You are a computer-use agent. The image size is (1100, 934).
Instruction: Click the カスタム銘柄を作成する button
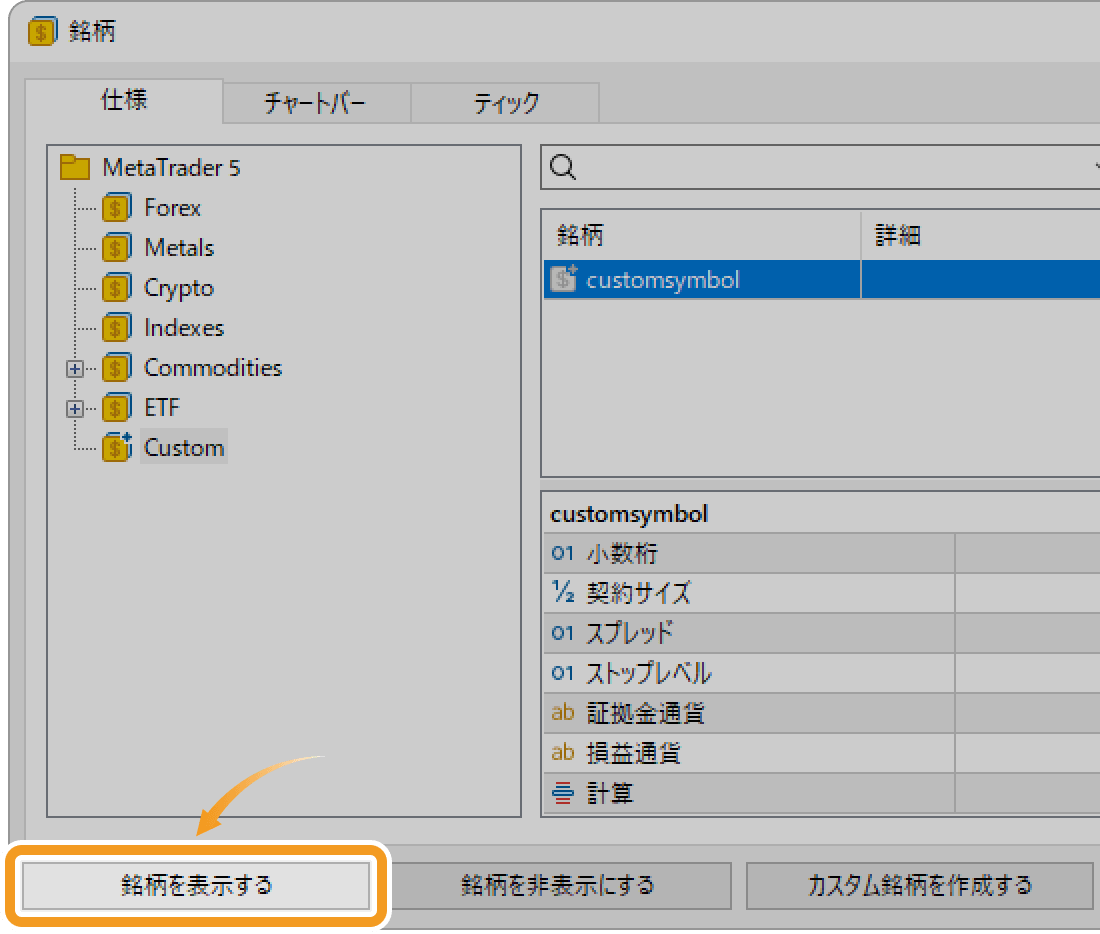coord(920,885)
